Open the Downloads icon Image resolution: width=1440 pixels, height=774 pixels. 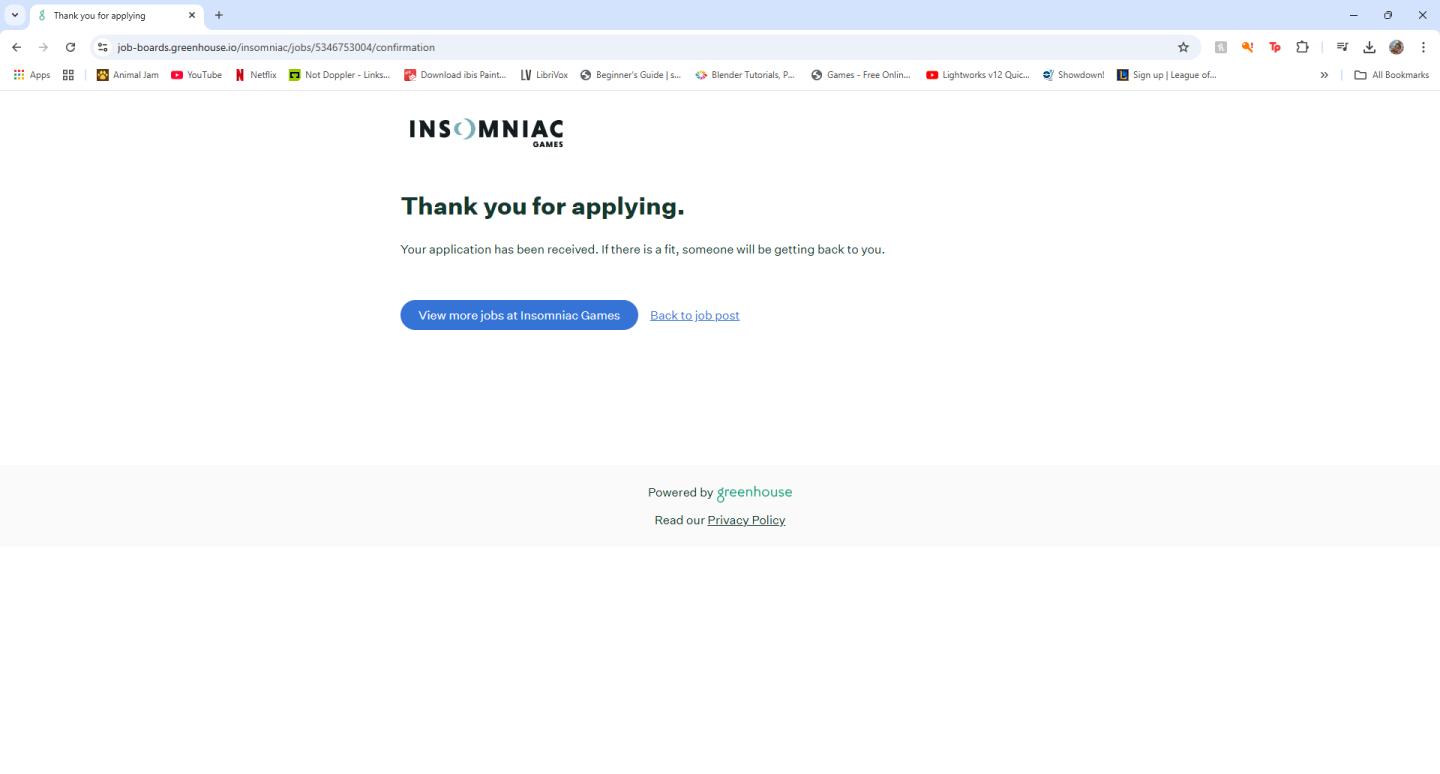(x=1370, y=47)
